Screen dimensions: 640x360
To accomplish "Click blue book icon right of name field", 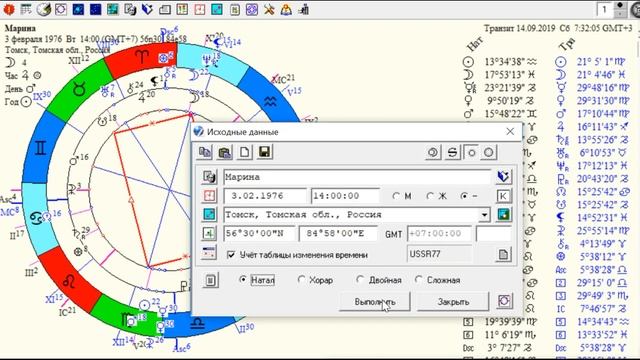I will pyautogui.click(x=503, y=177).
